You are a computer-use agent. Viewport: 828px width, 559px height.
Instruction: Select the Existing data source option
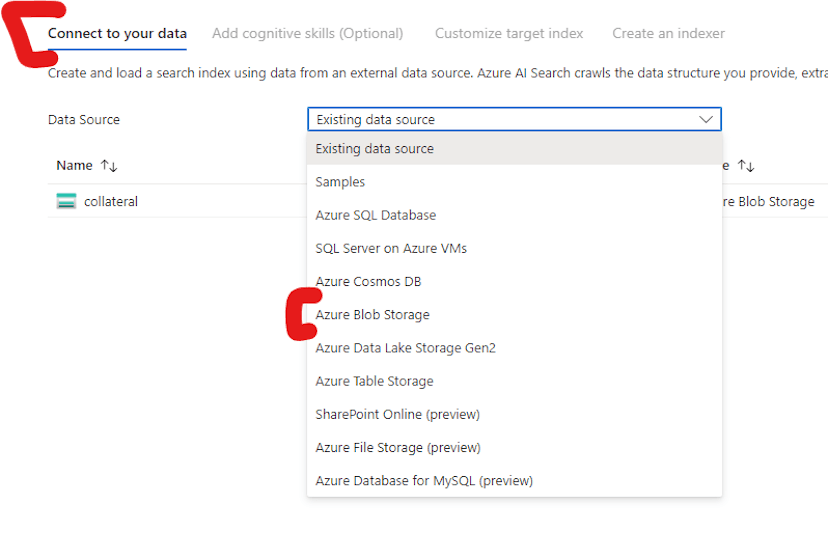click(x=374, y=149)
